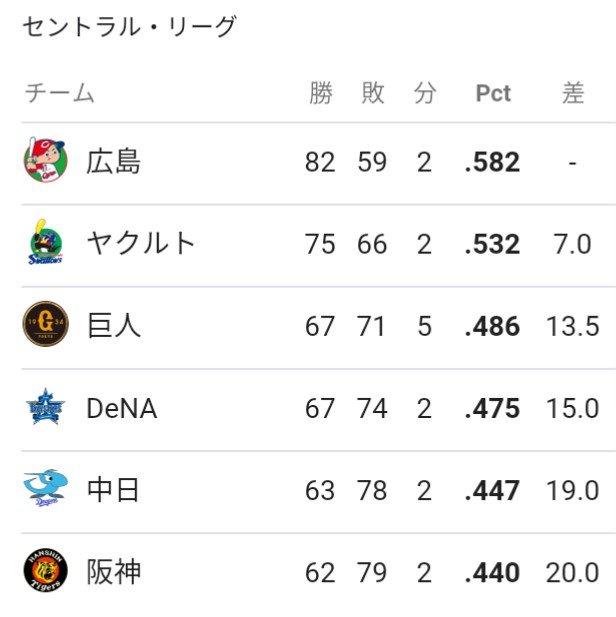Click the チーム column header
Screen dimensions: 616x617
point(59,93)
